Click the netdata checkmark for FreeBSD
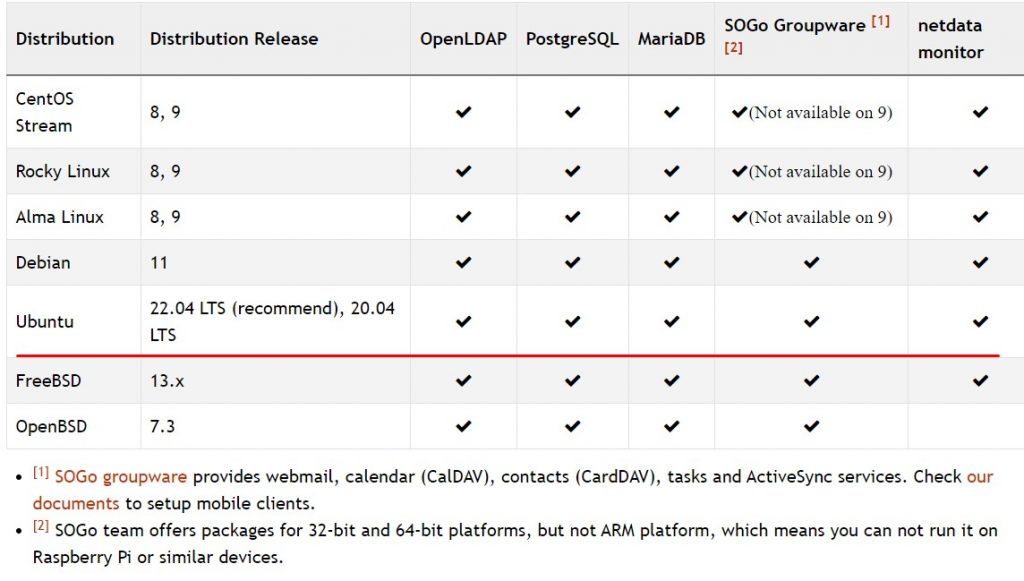The width and height of the screenshot is (1024, 581). 980,381
